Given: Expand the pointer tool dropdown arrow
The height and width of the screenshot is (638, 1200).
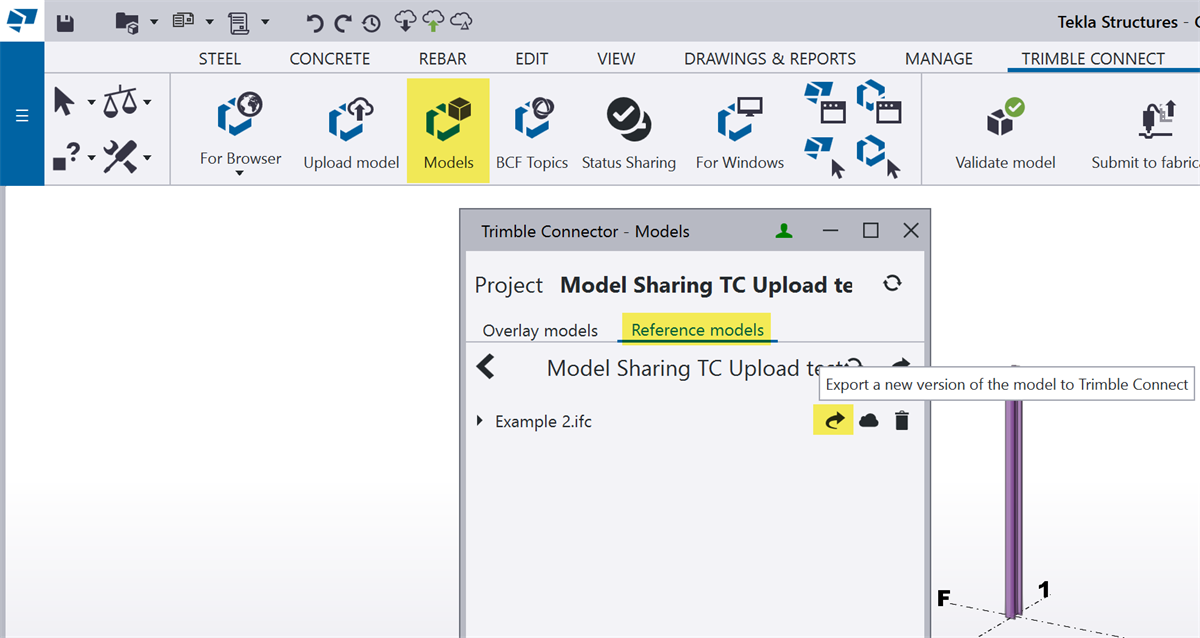Looking at the screenshot, I should pos(91,102).
